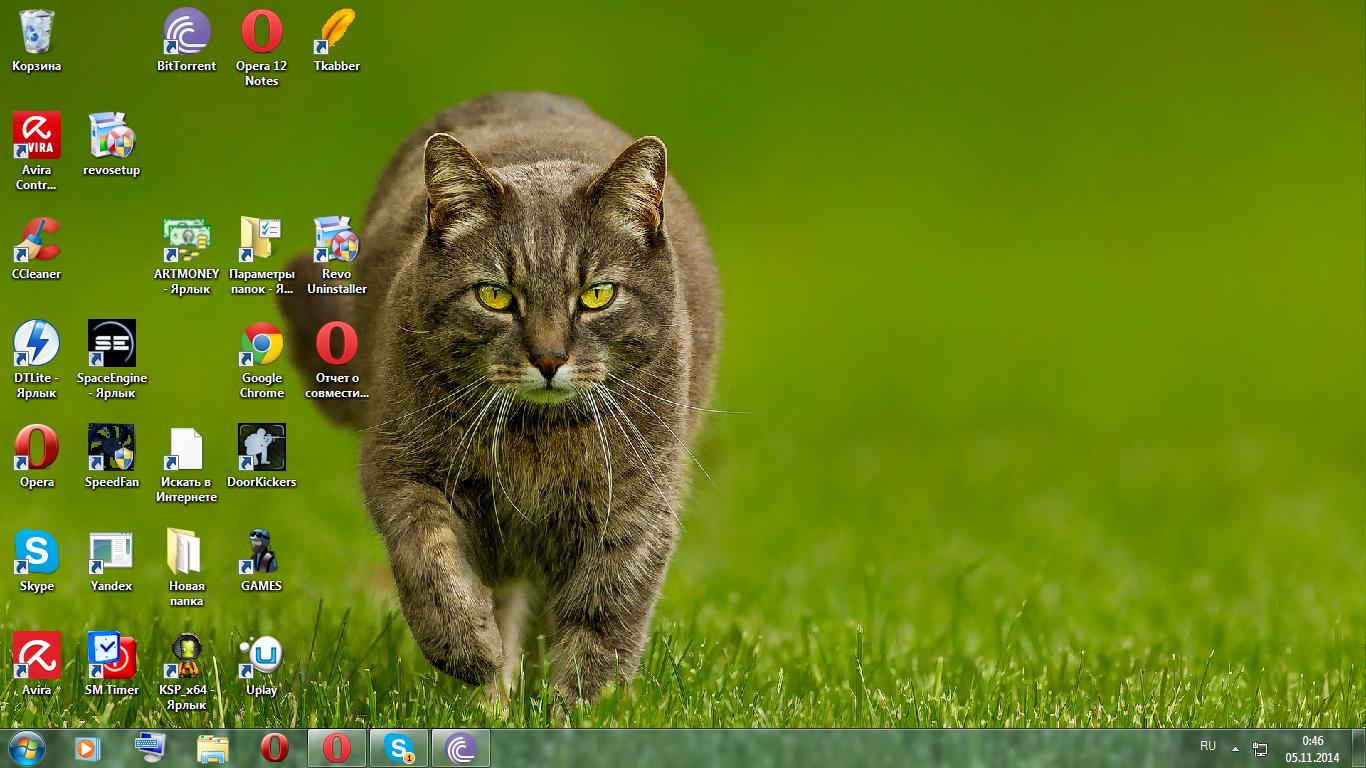Select the SM Timer desktop shortcut
This screenshot has width=1366, height=768.
(x=112, y=665)
